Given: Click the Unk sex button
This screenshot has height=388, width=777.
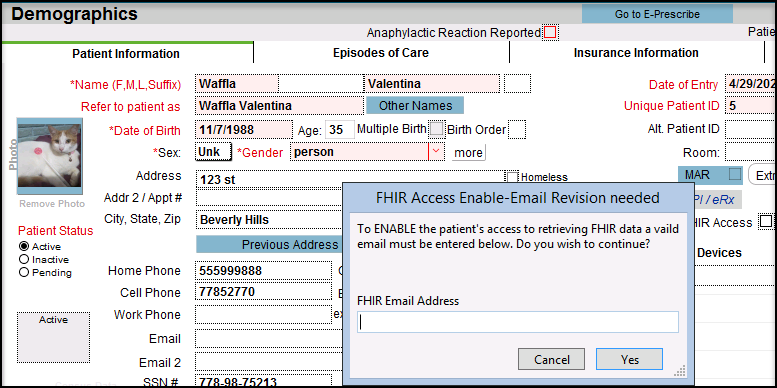Looking at the screenshot, I should tap(213, 152).
